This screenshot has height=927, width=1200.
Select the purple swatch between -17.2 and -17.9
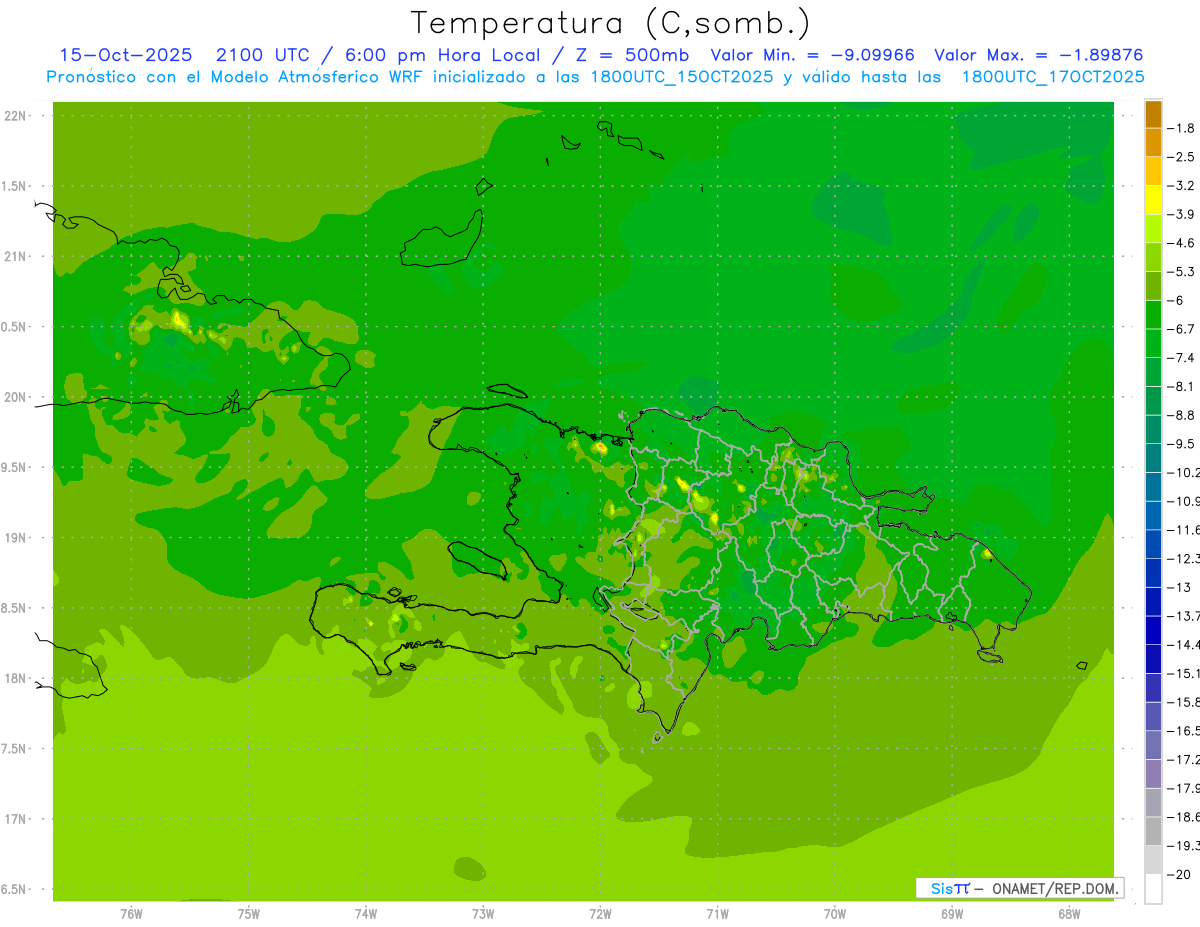click(1153, 773)
